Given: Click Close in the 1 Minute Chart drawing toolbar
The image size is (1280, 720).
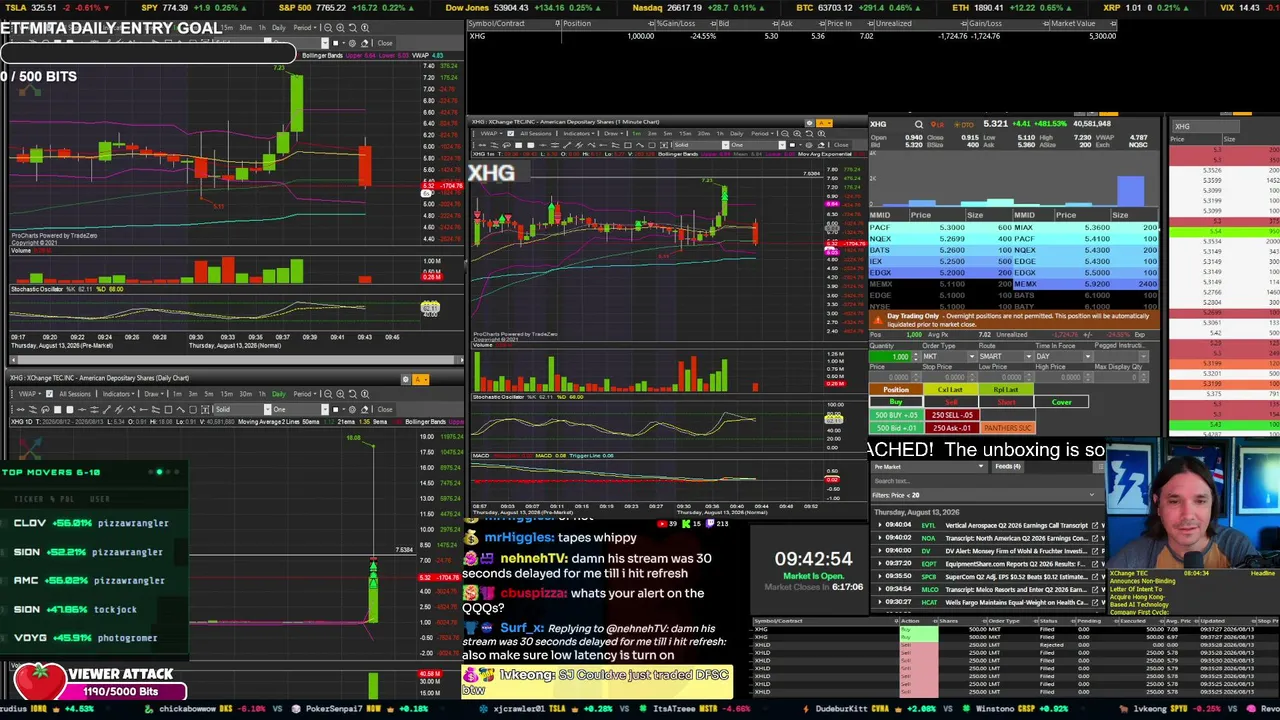Looking at the screenshot, I should [x=841, y=145].
